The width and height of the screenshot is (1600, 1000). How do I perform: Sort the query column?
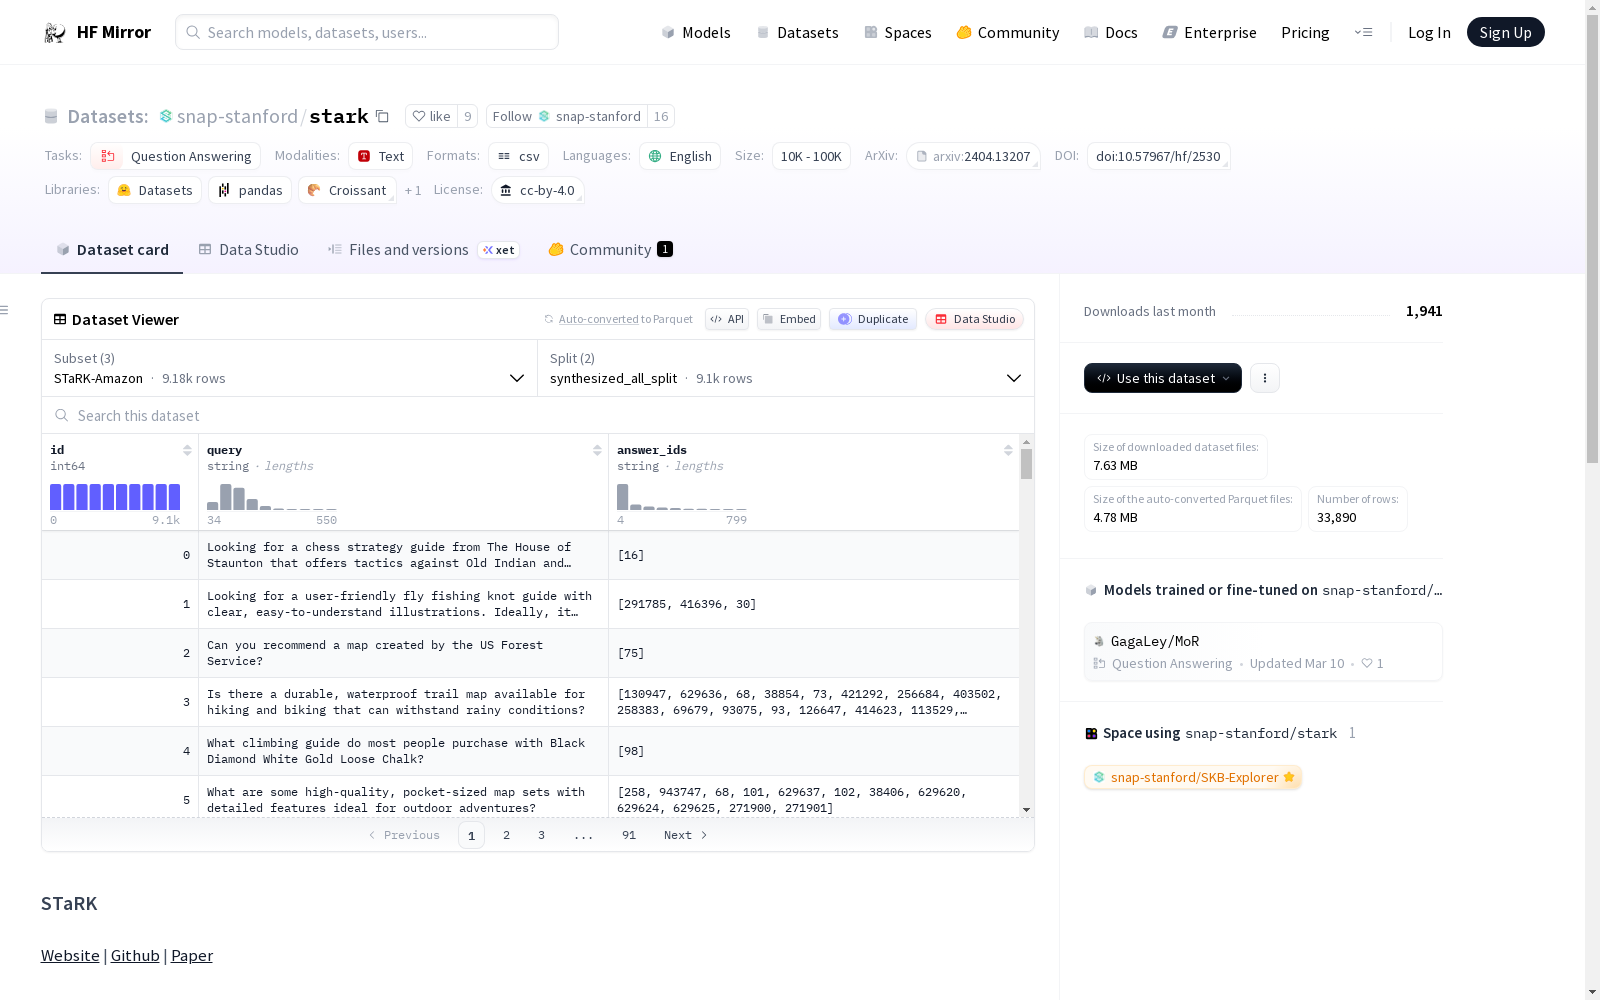tap(597, 450)
